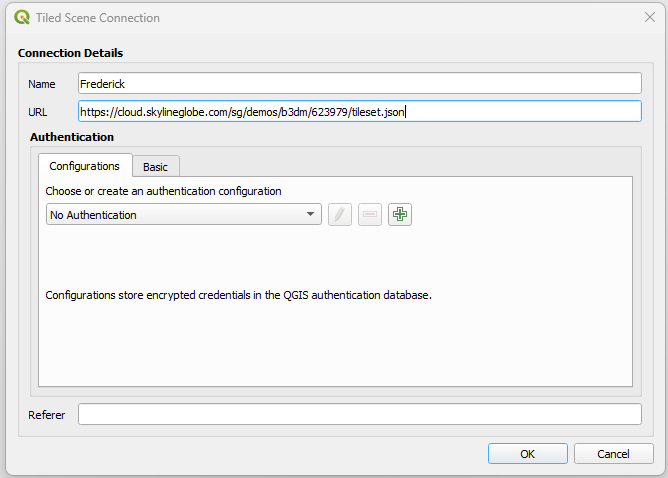Click the Choose or create configuration label
The image size is (668, 478).
(x=164, y=191)
